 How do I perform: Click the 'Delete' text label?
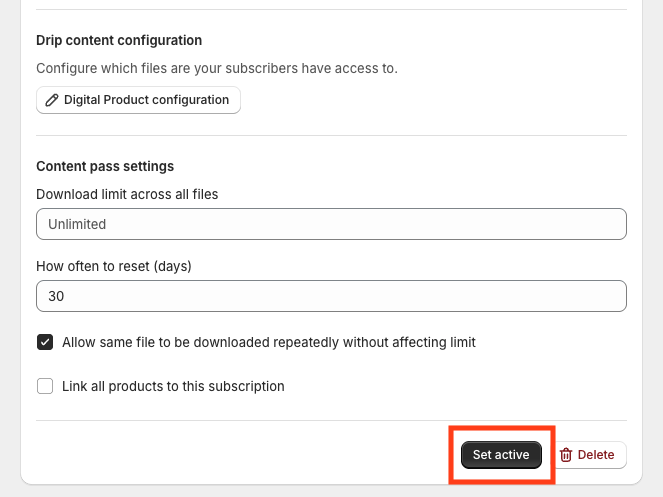(x=596, y=455)
